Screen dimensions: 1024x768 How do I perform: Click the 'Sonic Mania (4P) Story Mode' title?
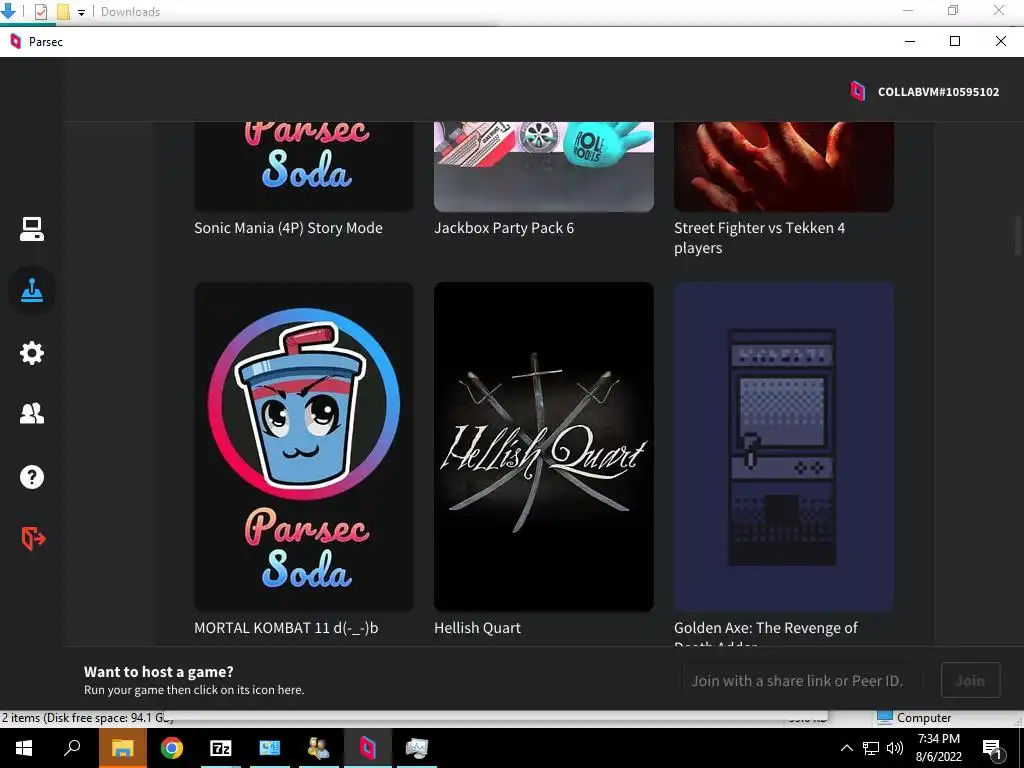[288, 228]
